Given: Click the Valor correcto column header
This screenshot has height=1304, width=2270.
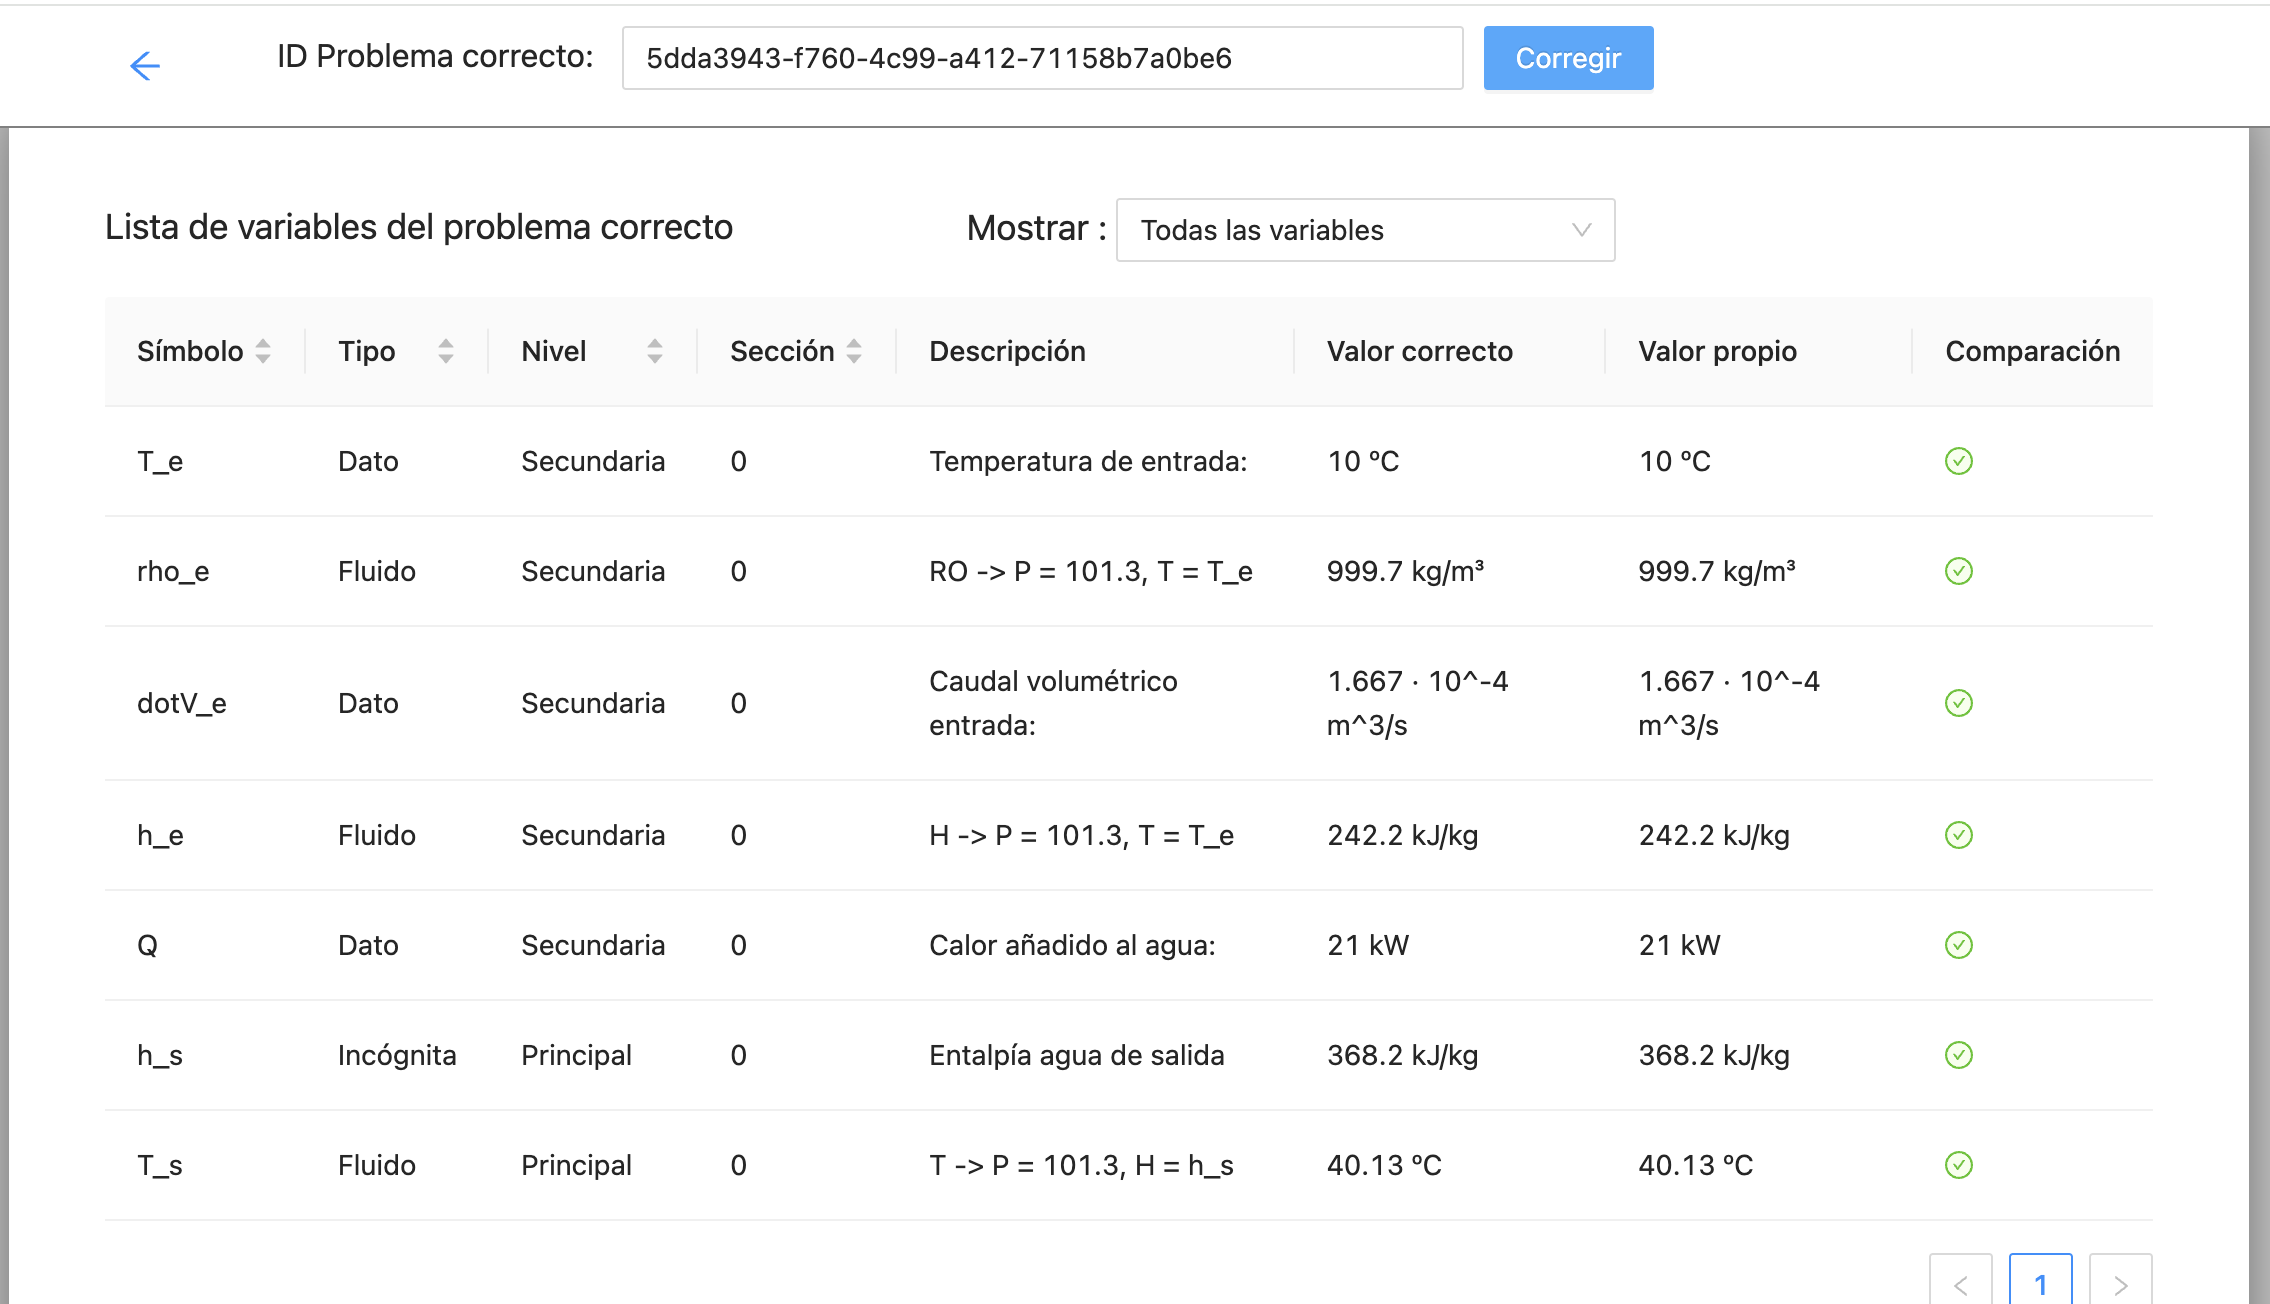Looking at the screenshot, I should pos(1419,351).
